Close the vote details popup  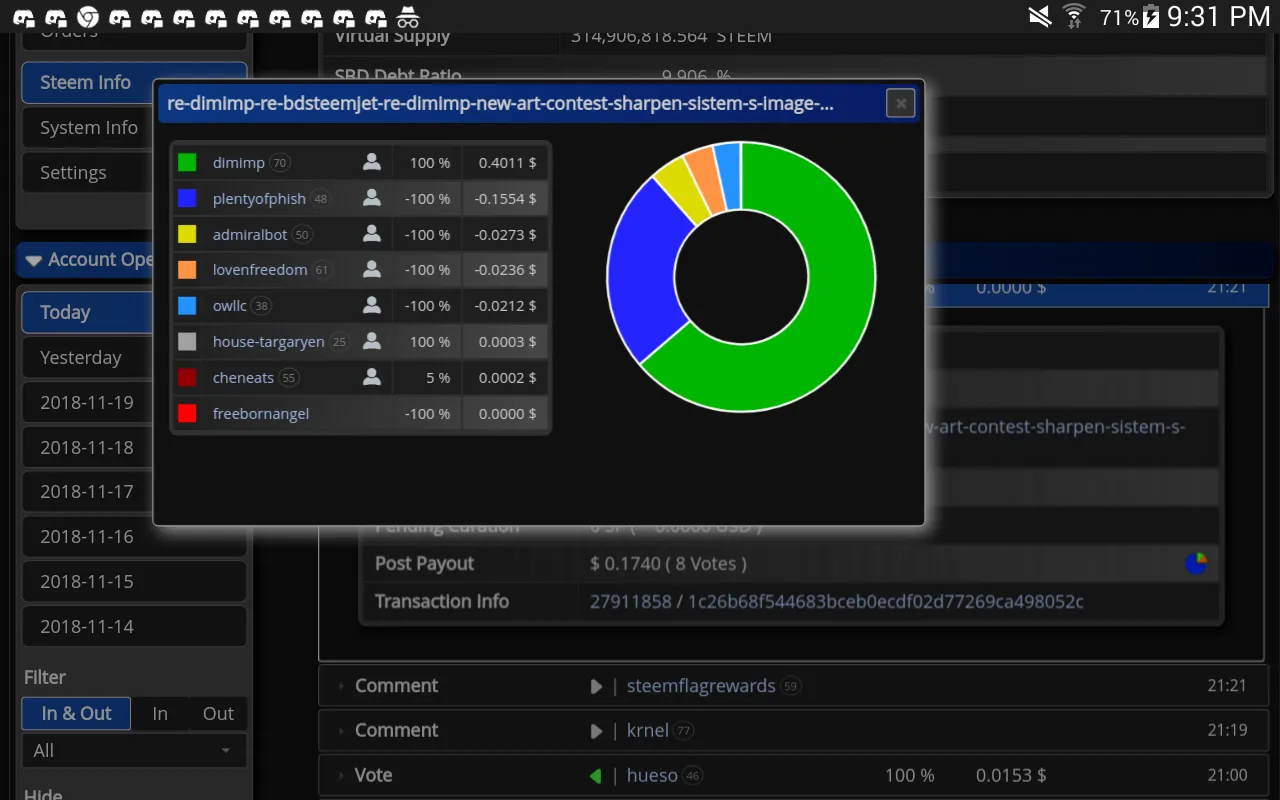(900, 103)
